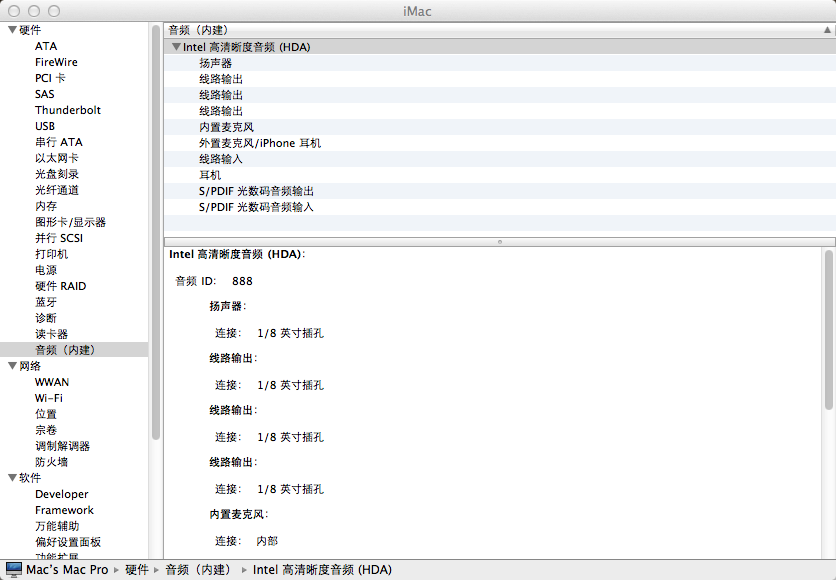Viewport: 836px width, 580px height.
Task: Click the split divider handle between the panes
Action: pos(499,241)
